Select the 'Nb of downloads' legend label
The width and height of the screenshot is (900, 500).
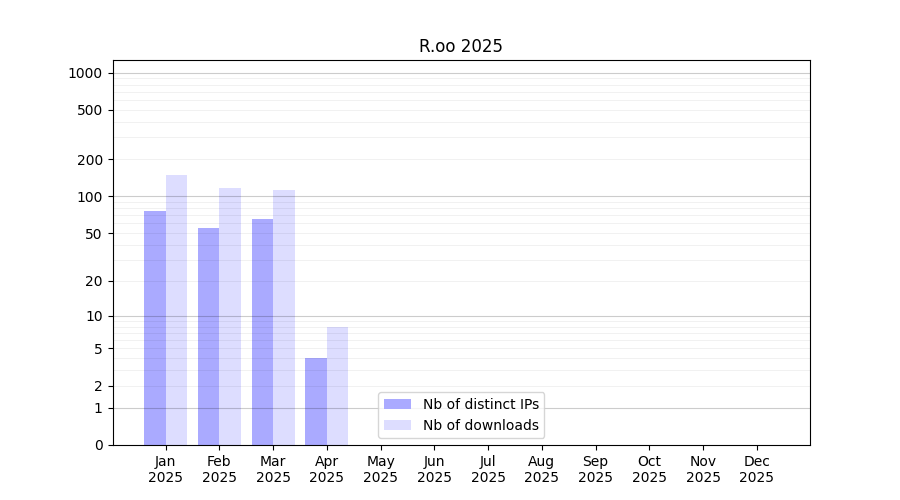[480, 425]
